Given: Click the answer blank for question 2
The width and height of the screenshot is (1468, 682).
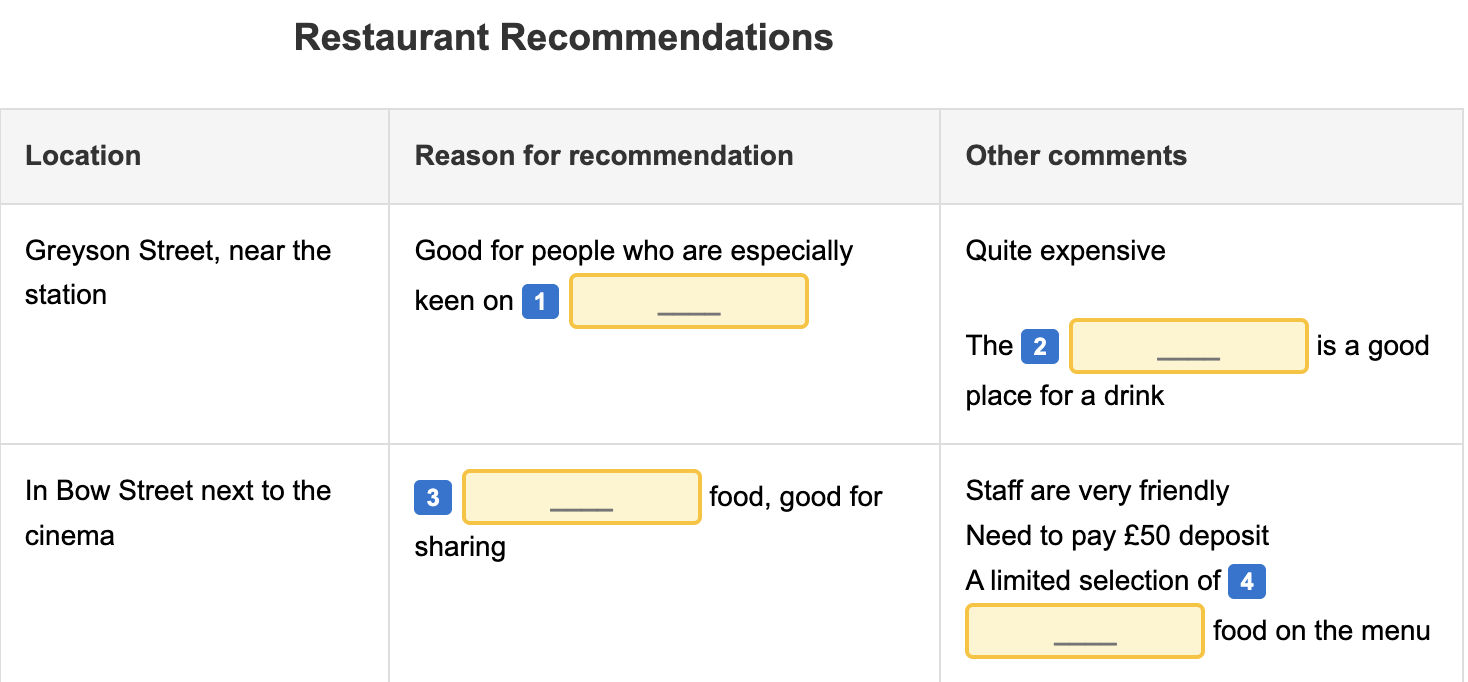Looking at the screenshot, I should click(x=1188, y=346).
